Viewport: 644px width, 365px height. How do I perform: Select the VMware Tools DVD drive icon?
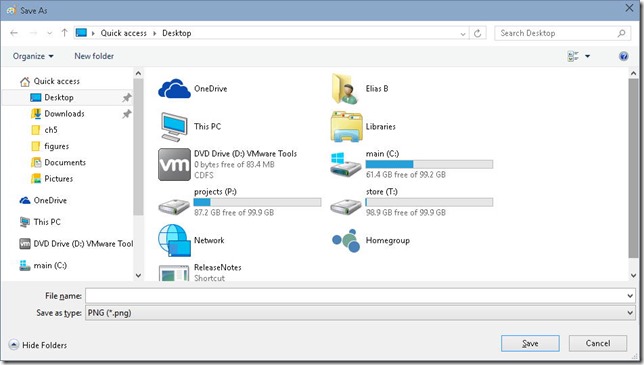coord(174,165)
